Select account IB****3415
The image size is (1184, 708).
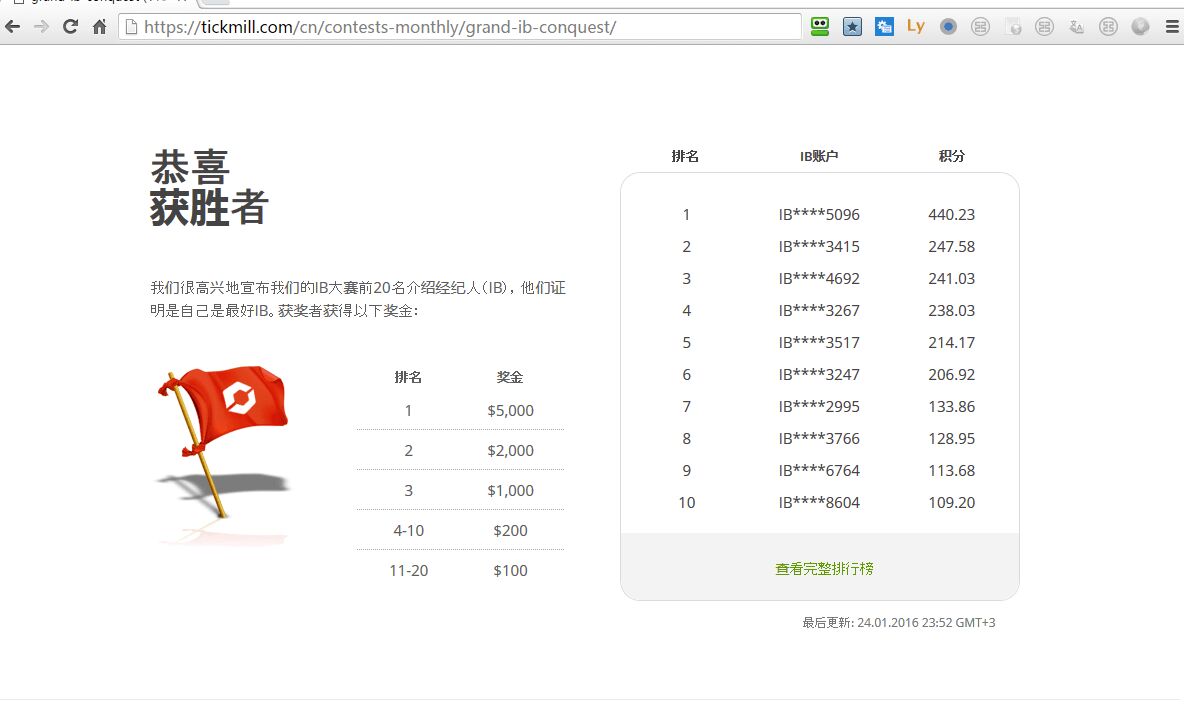(819, 246)
